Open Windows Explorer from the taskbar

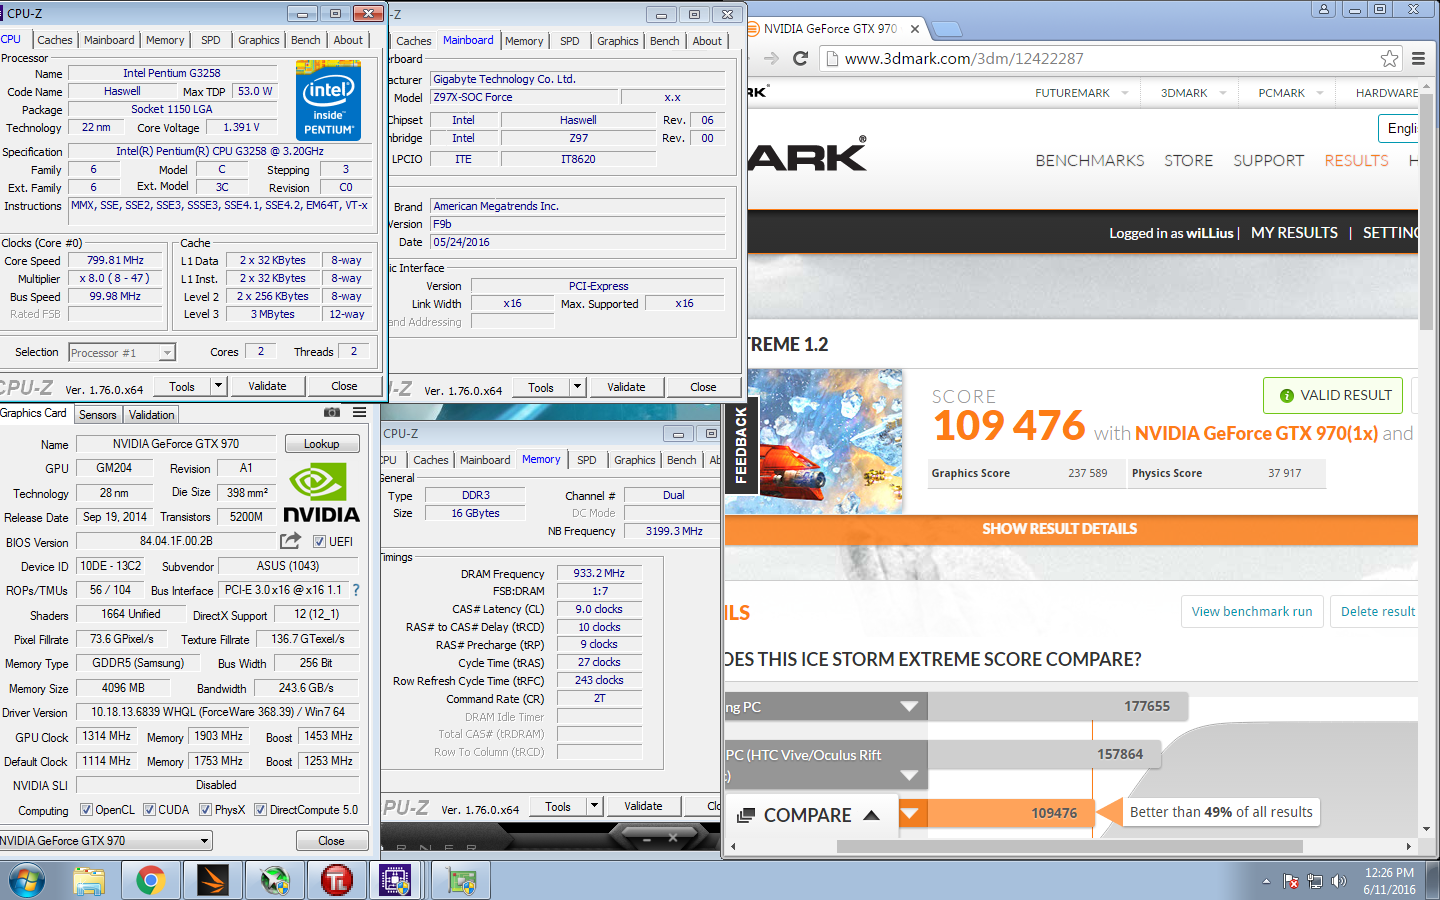click(89, 881)
